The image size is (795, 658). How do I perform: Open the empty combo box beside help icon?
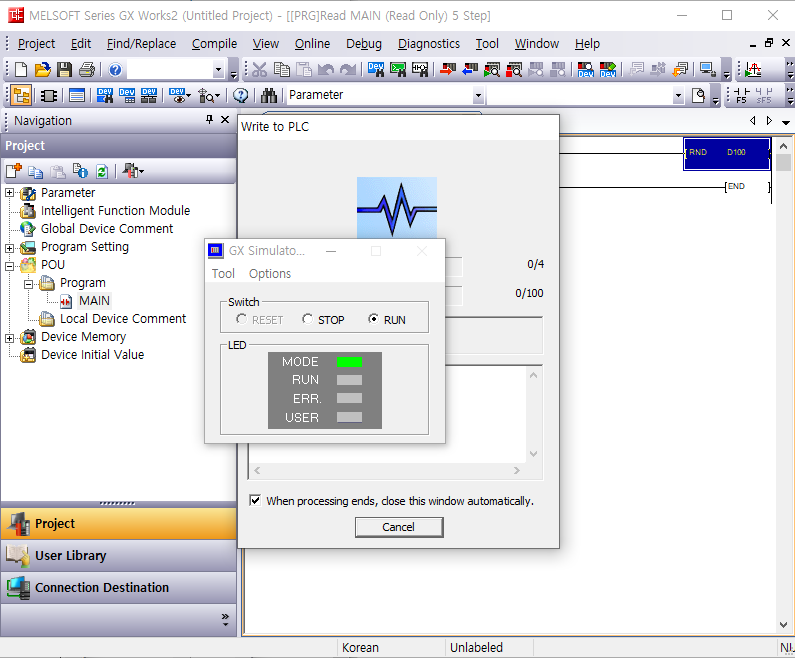(x=218, y=69)
